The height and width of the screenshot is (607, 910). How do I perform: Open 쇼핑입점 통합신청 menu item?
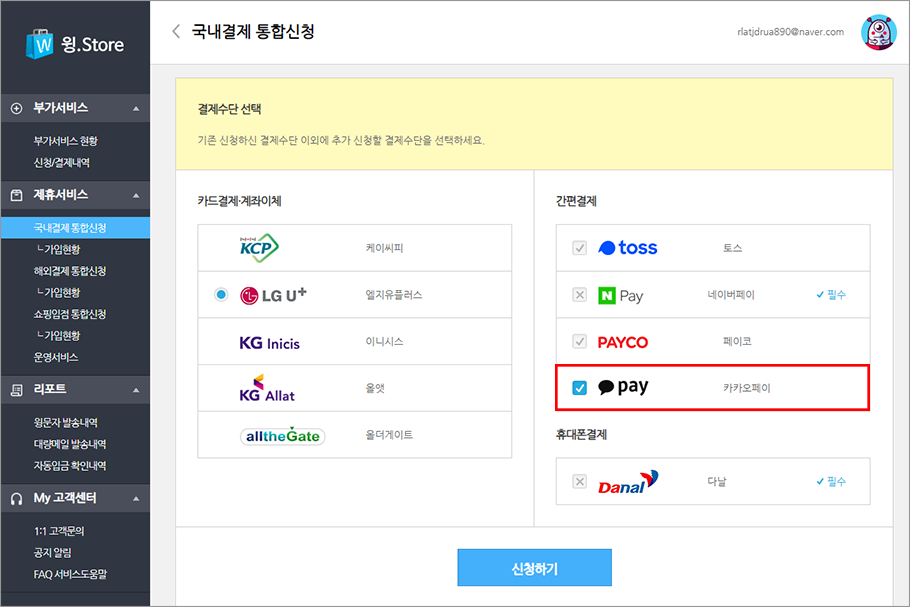pos(70,314)
